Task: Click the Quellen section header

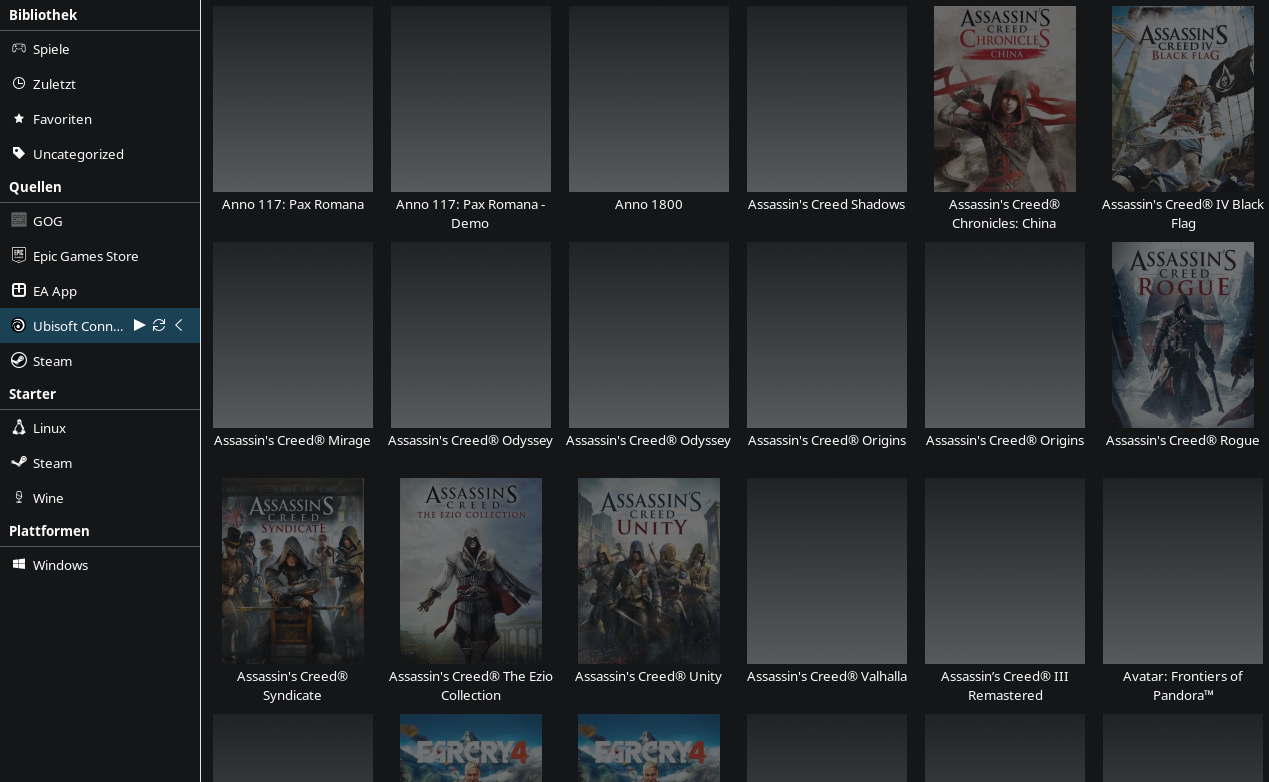Action: 35,187
